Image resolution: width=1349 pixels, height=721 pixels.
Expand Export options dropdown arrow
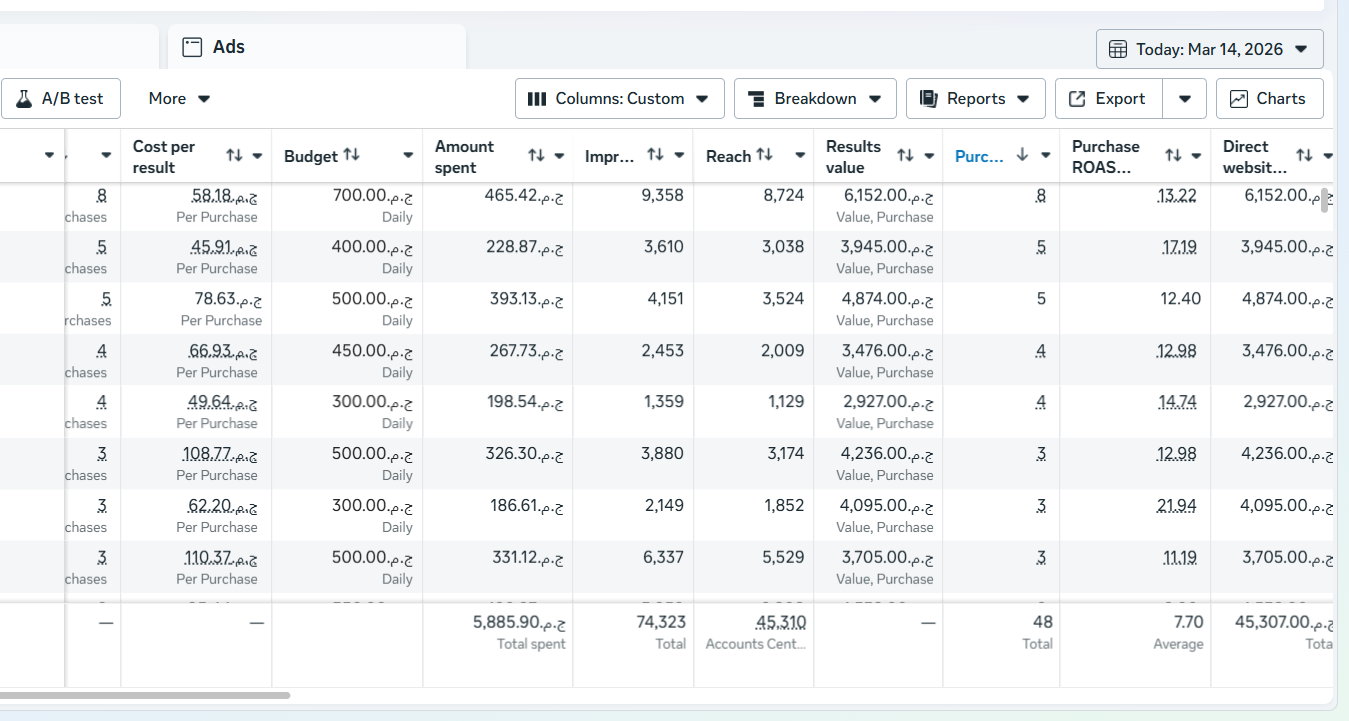[1185, 99]
